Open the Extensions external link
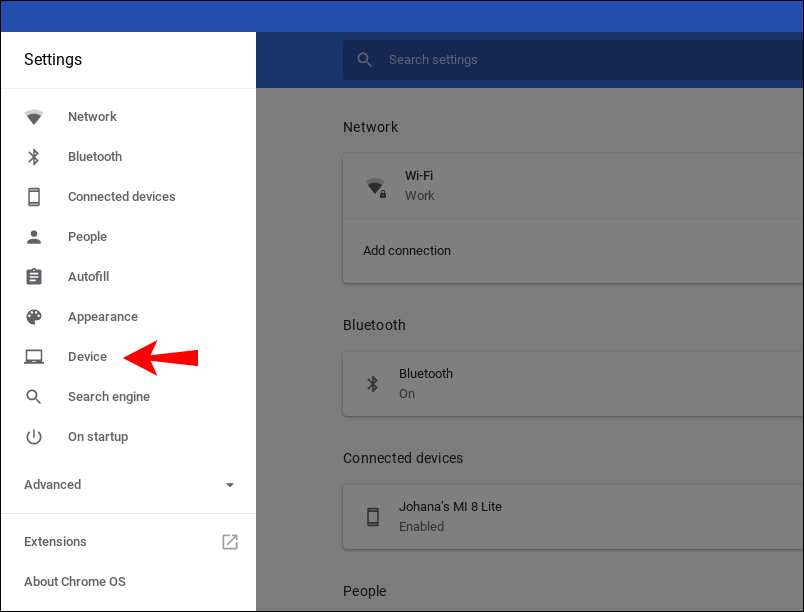804x612 pixels. tap(229, 542)
